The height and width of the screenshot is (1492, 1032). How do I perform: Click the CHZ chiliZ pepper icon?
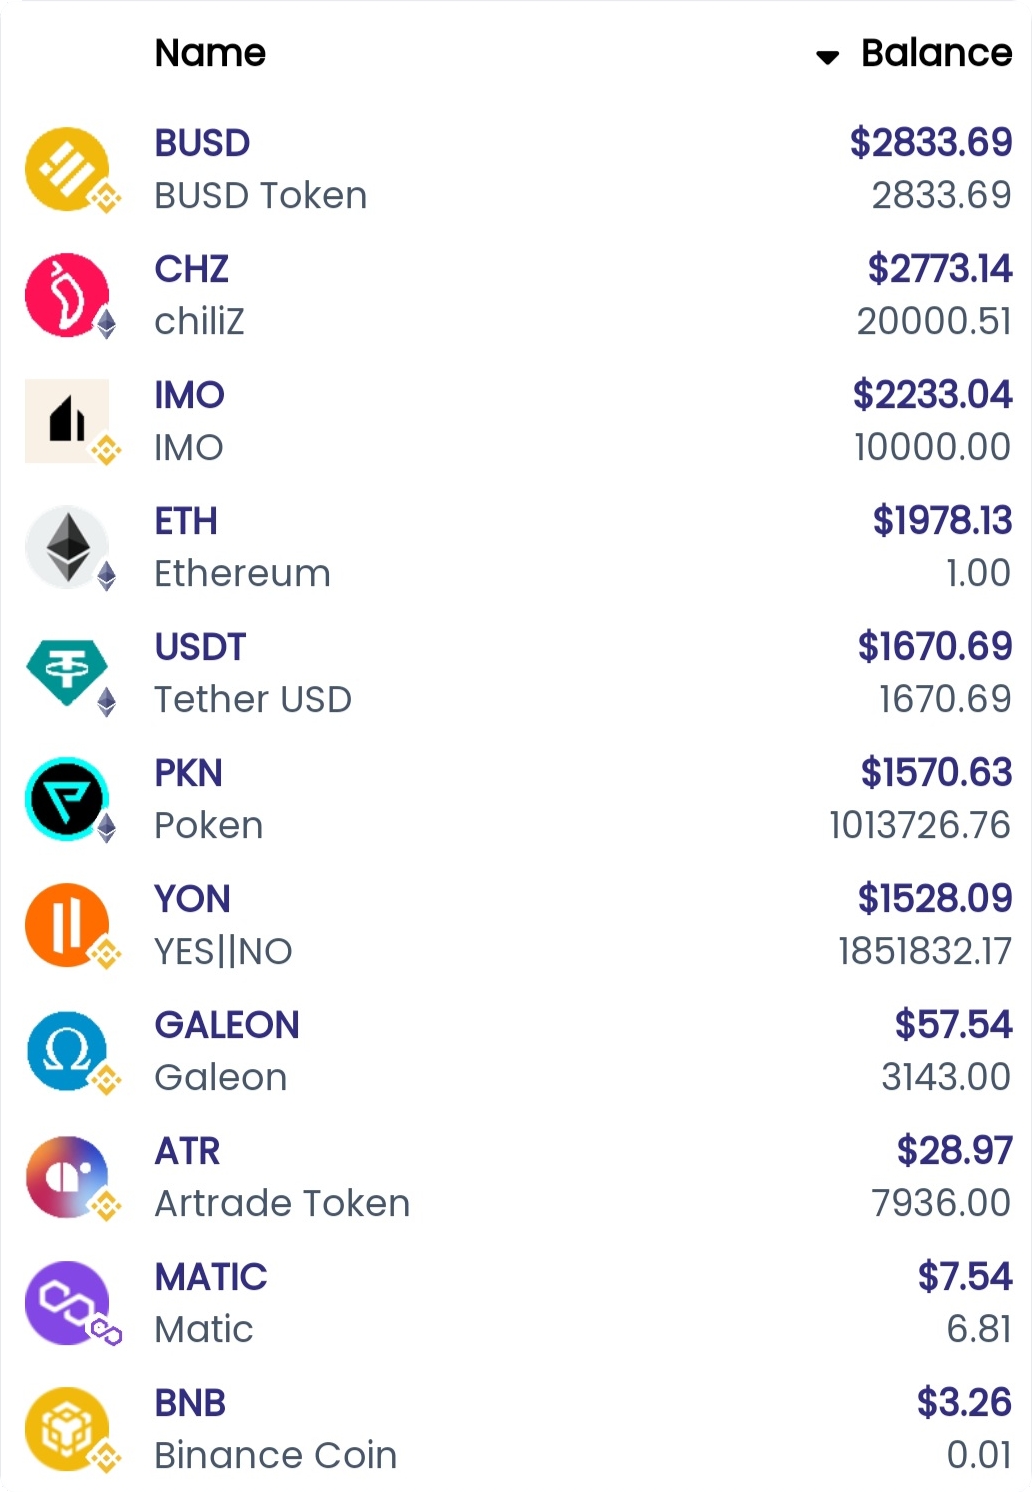[67, 295]
